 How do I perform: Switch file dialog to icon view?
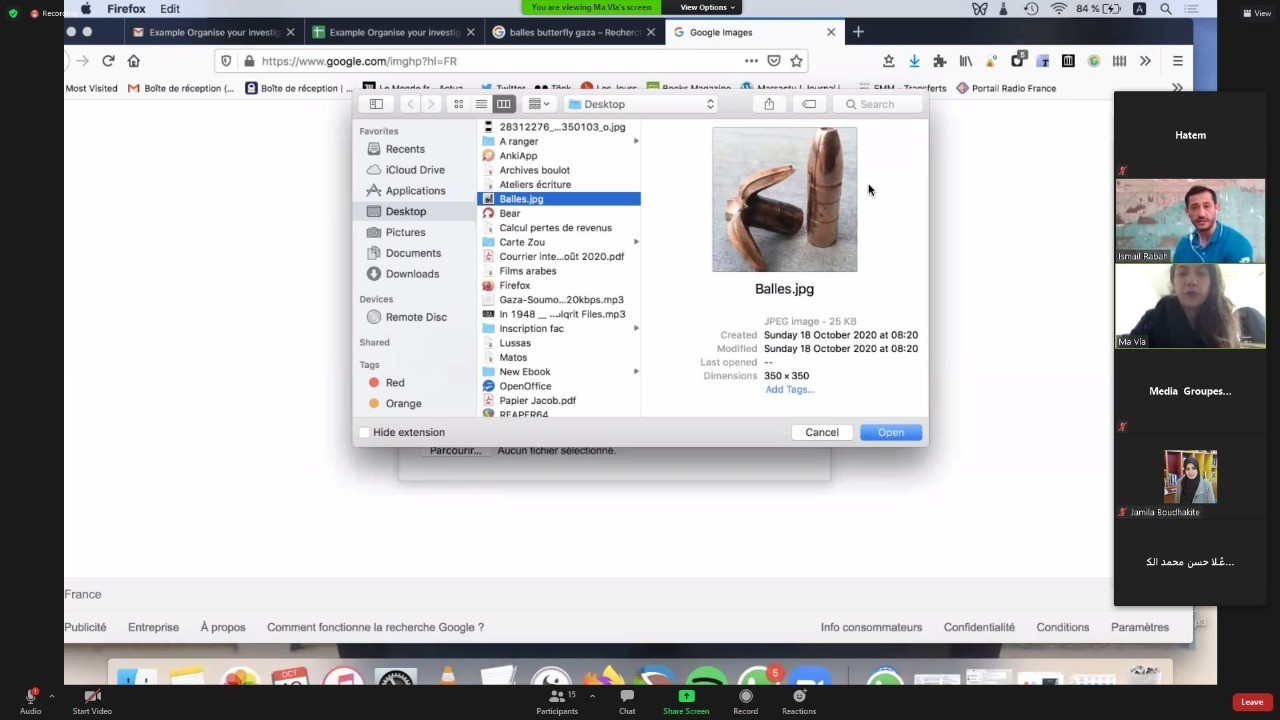point(459,104)
